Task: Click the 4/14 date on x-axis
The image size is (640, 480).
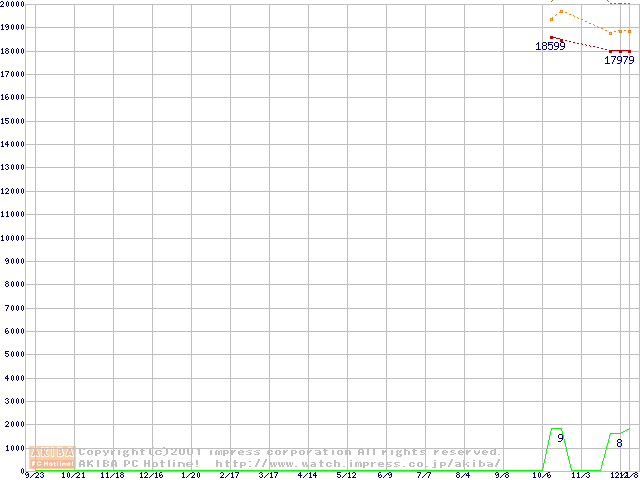Action: [307, 476]
